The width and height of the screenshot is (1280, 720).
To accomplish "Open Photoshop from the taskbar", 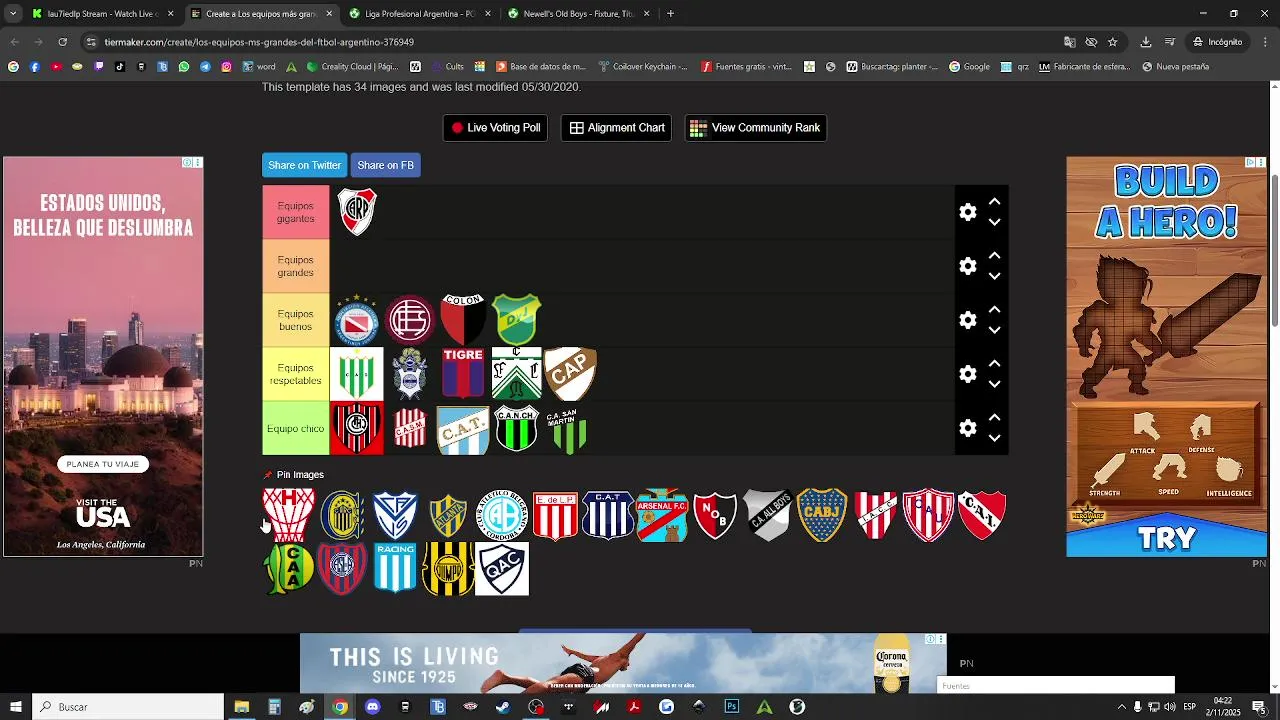I will click(x=732, y=707).
